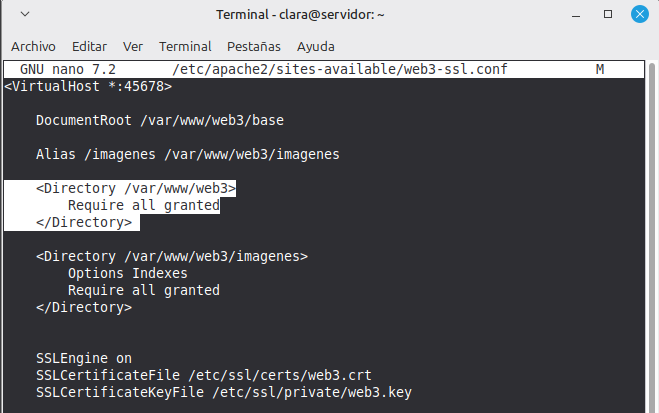
Task: Open the Editar menu
Action: point(89,47)
